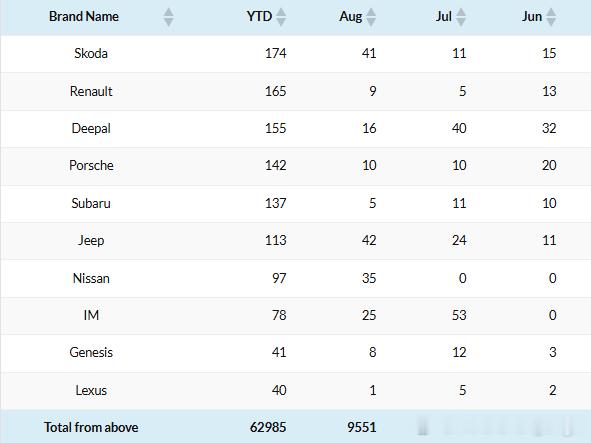Select the YTD header label
Viewport: 591px width, 443px height.
[x=259, y=17]
